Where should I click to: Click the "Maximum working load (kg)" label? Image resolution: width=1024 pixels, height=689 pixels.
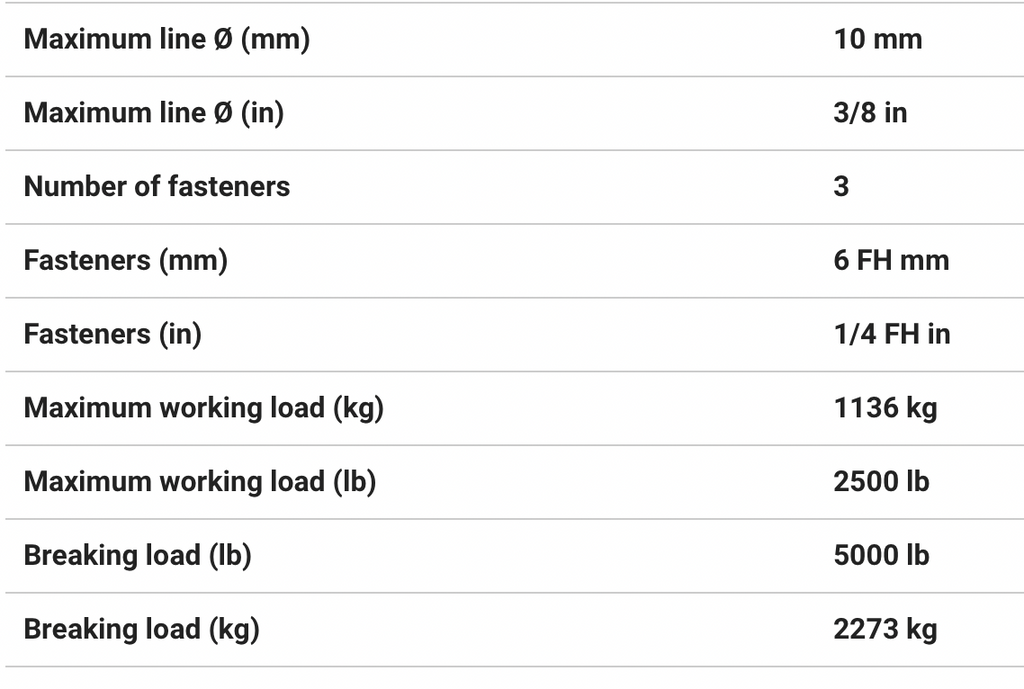204,408
